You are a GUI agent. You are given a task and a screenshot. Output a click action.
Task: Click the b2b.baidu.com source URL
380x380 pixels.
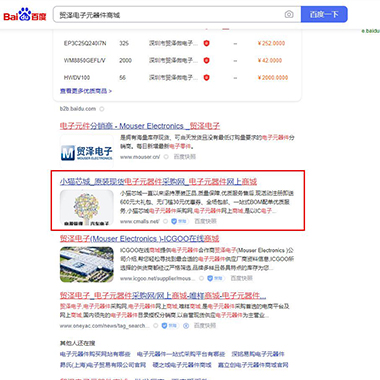tap(78, 109)
